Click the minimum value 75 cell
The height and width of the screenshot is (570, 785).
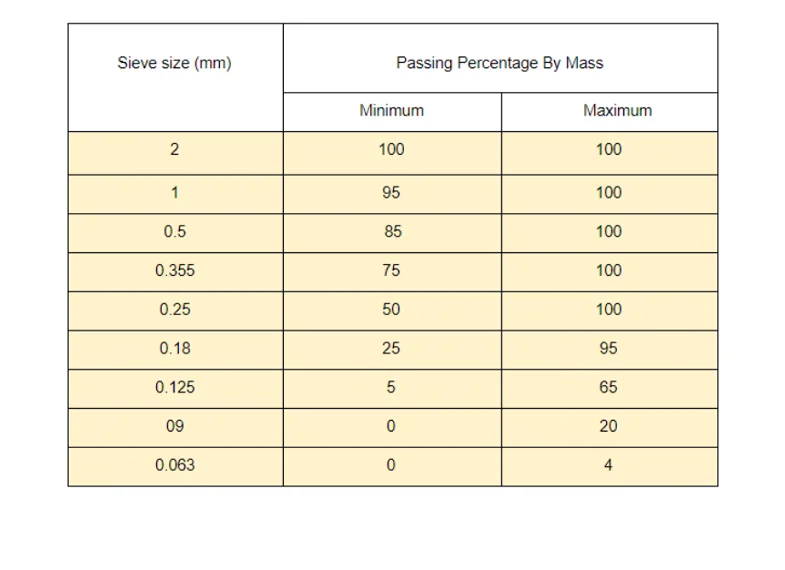tap(392, 272)
